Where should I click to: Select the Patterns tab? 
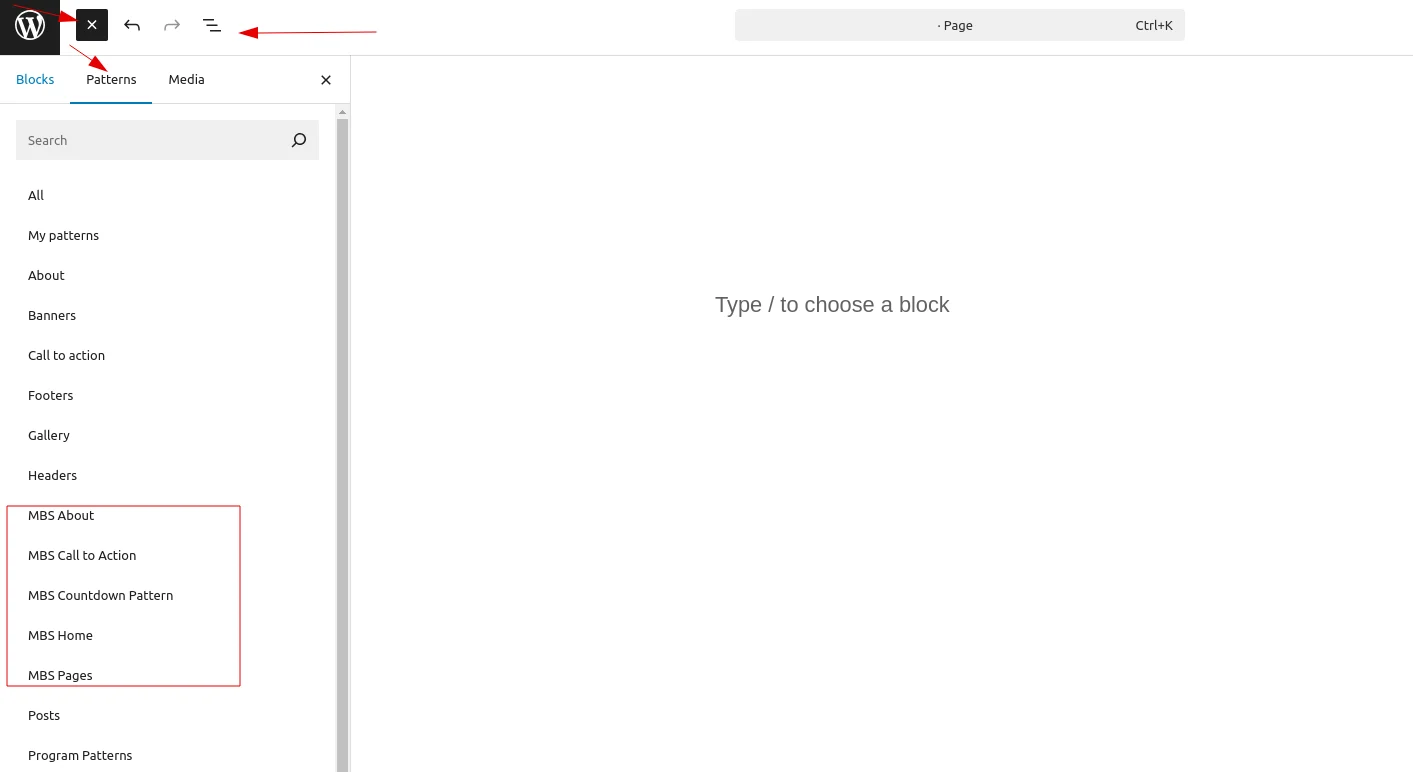coord(111,80)
